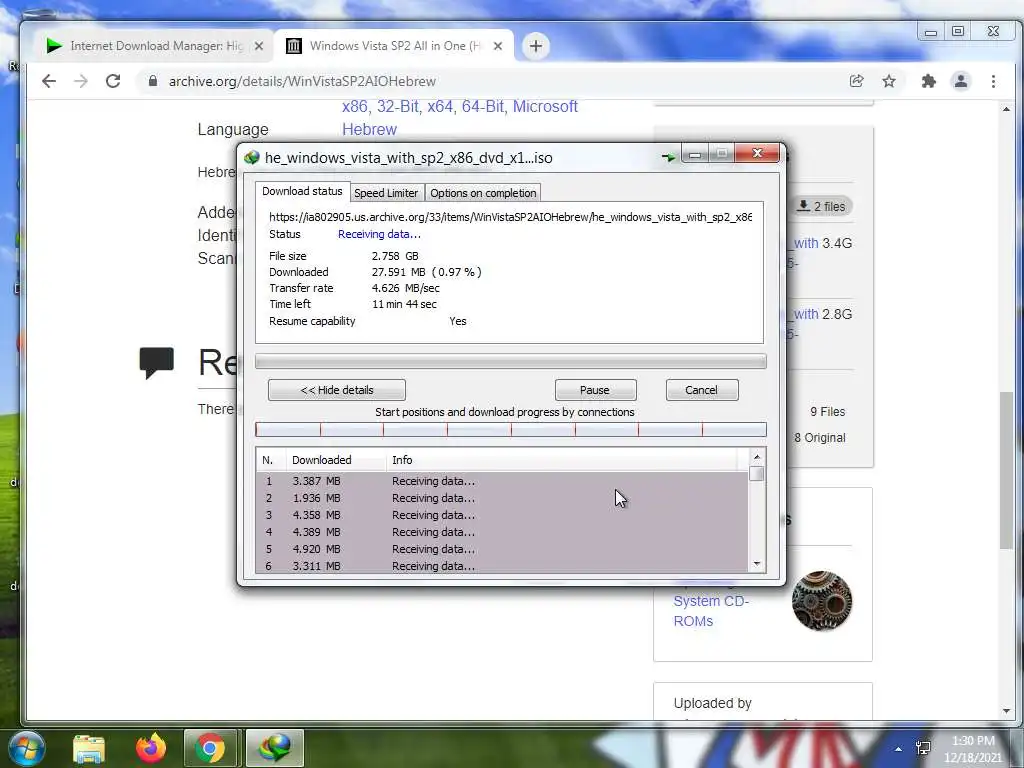The width and height of the screenshot is (1024, 768).
Task: Click the 2 files download badge
Action: 821,206
